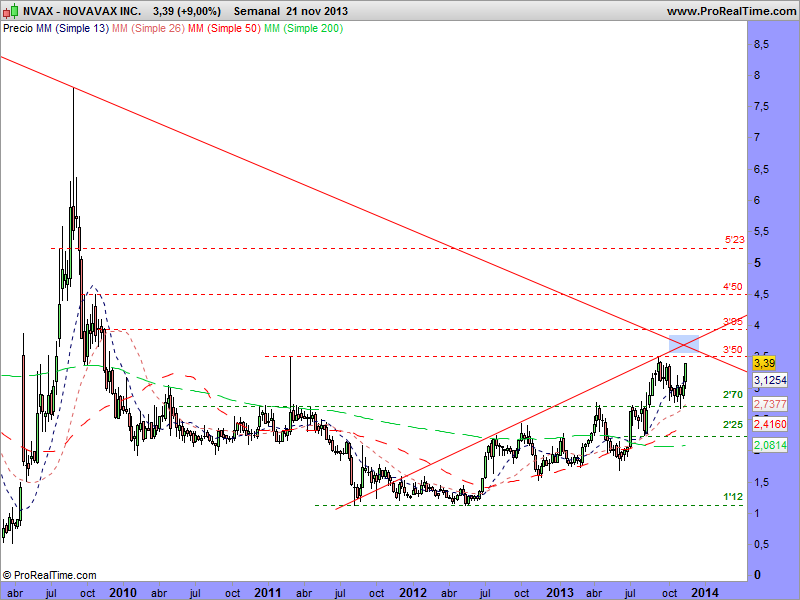Image resolution: width=800 pixels, height=600 pixels.
Task: Select the MM (Simple 200) legend entry
Action: pyautogui.click(x=303, y=29)
